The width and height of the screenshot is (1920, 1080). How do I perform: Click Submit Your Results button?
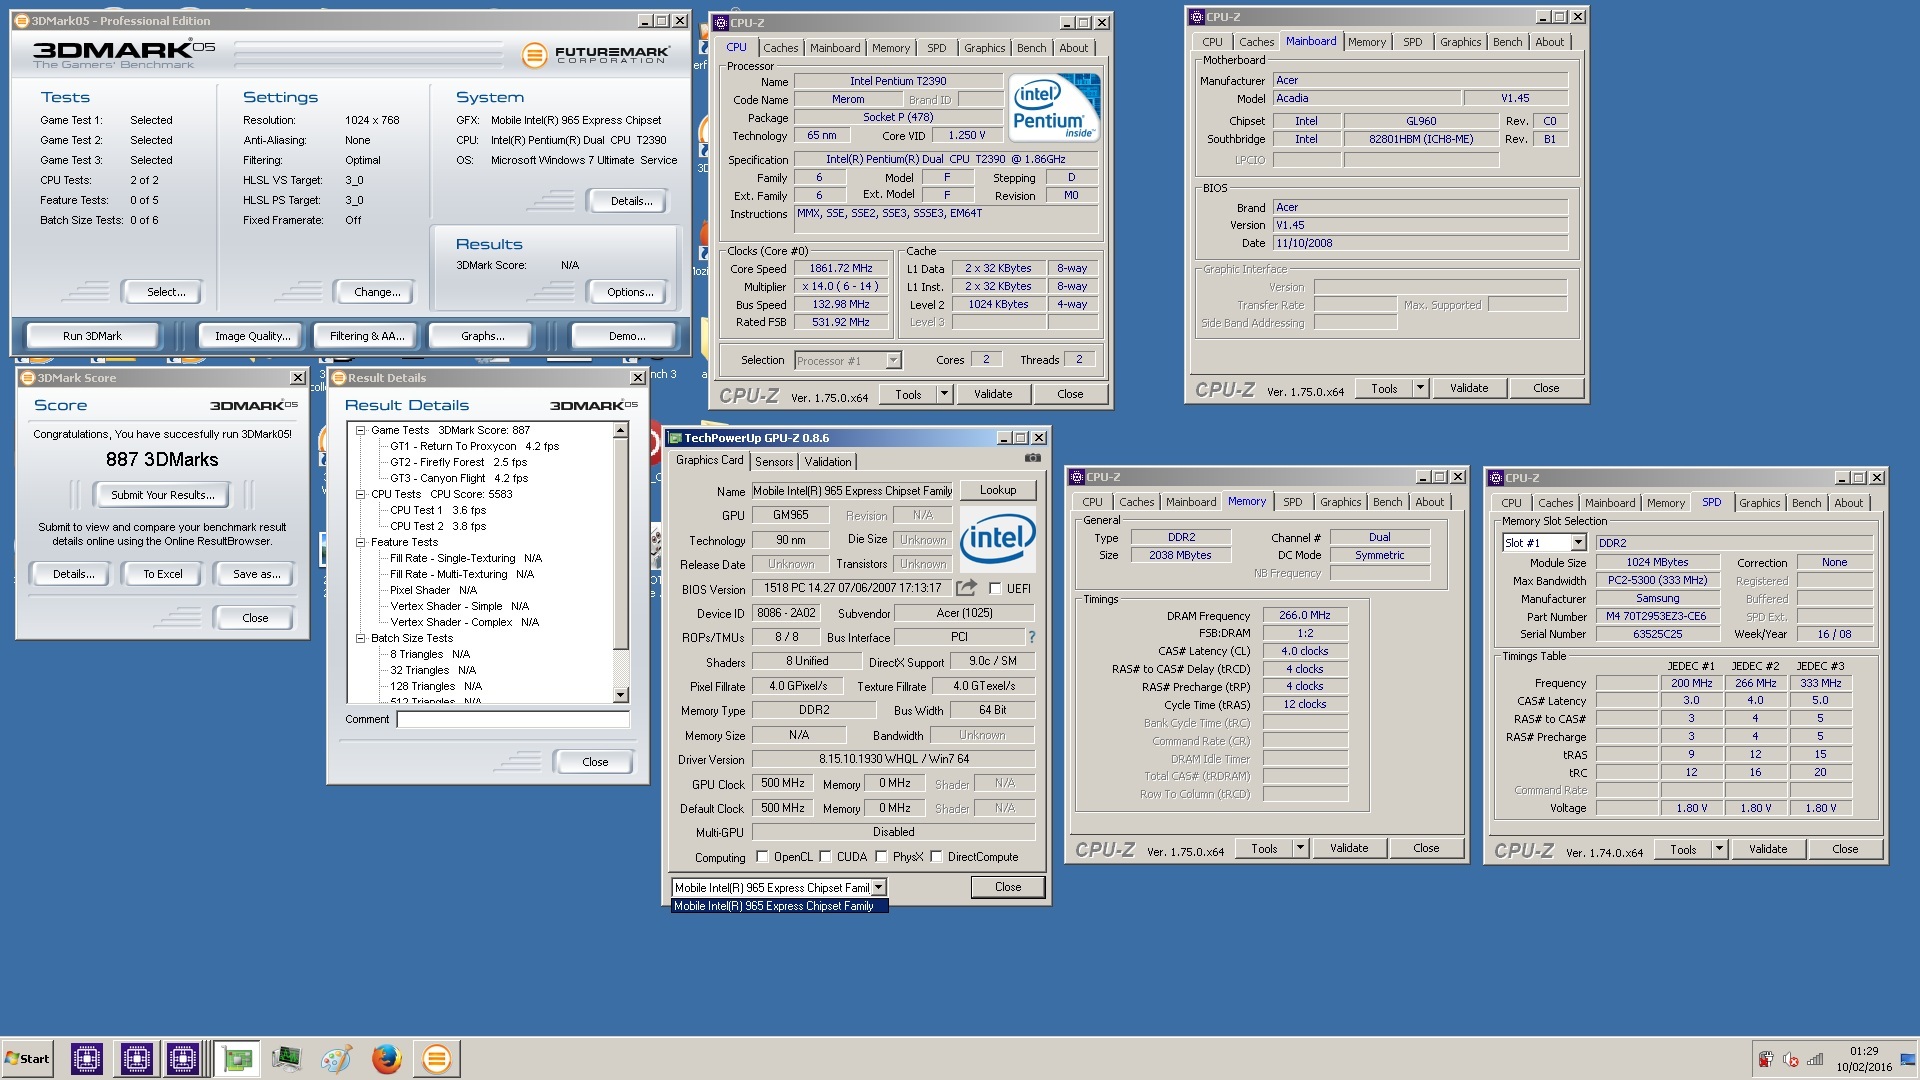tap(162, 495)
